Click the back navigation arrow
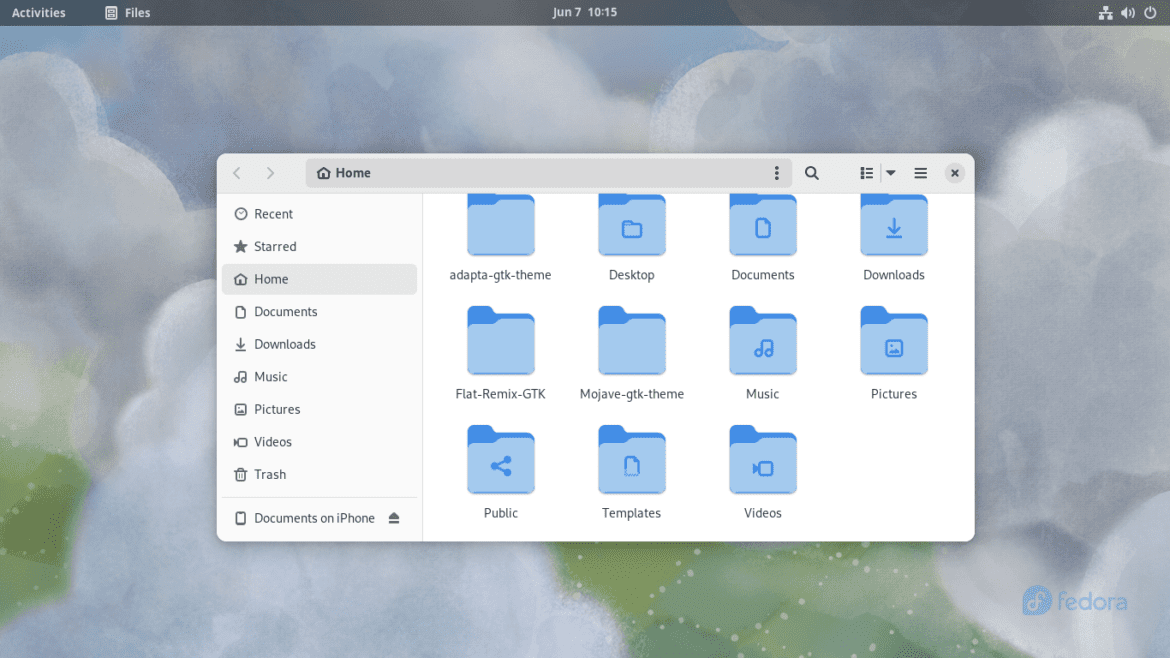 [x=236, y=172]
